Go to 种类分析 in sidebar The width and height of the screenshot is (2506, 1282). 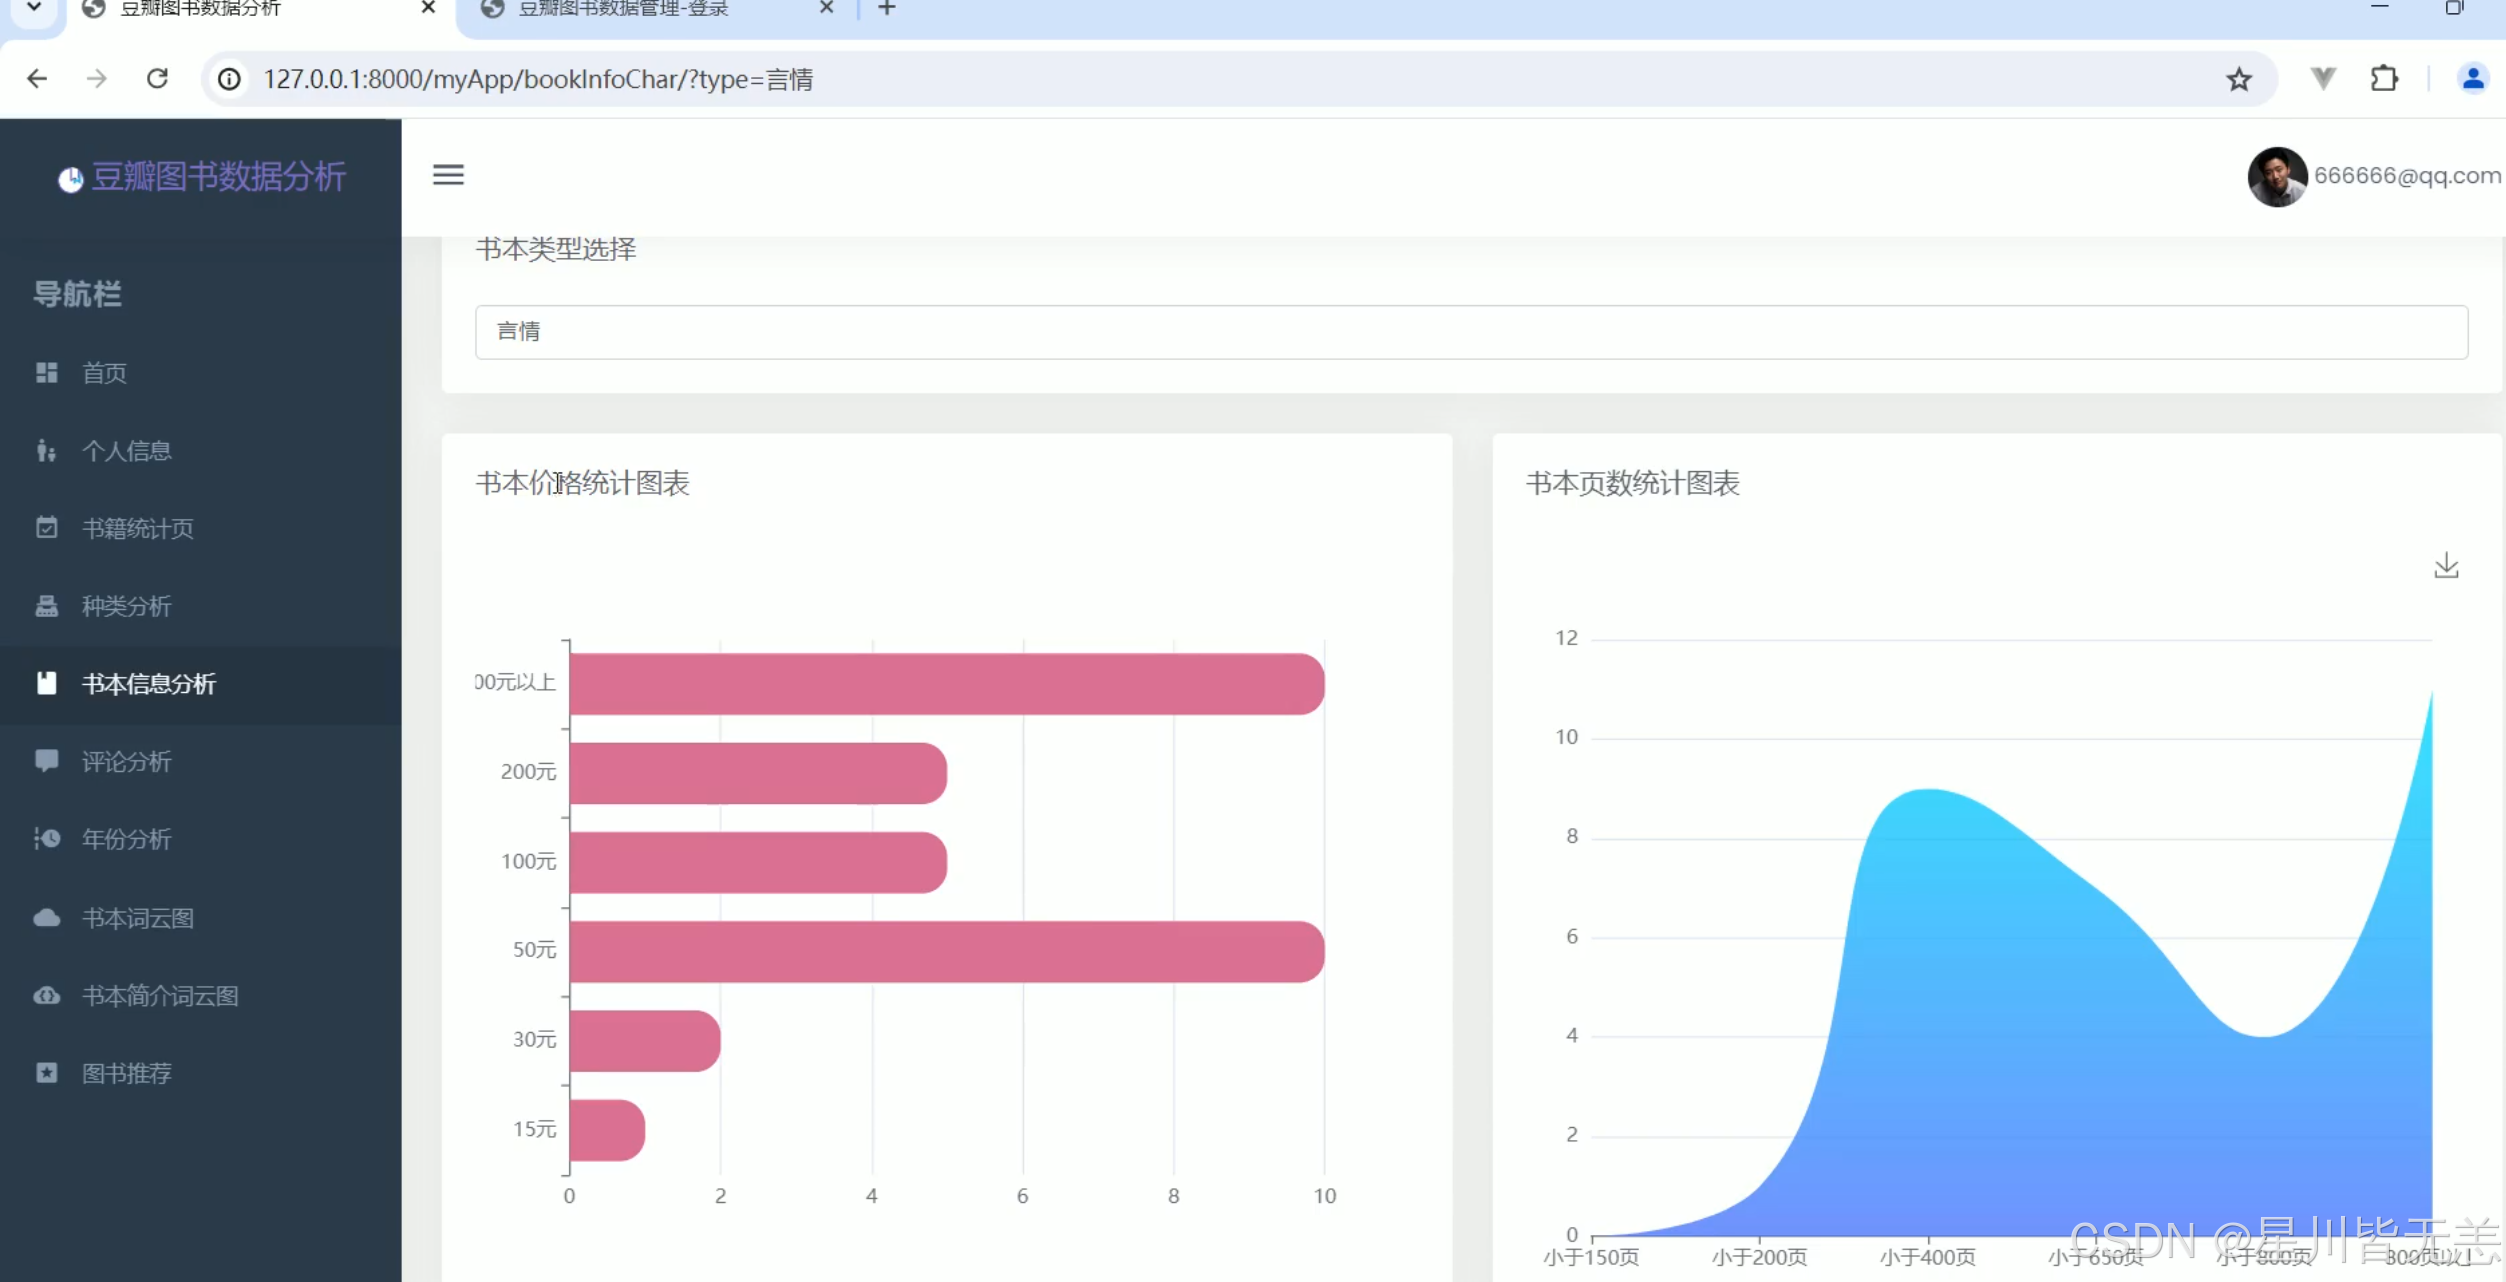(126, 606)
